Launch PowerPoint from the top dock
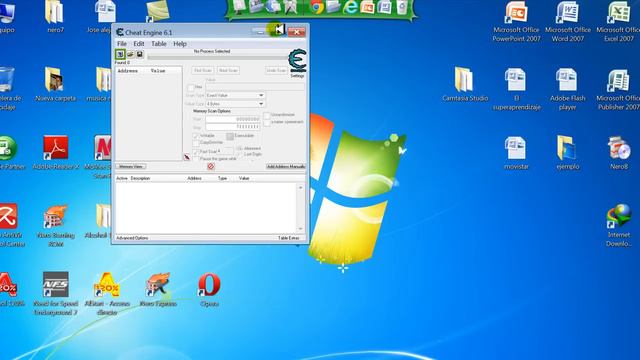The width and height of the screenshot is (640, 360). pos(367,7)
